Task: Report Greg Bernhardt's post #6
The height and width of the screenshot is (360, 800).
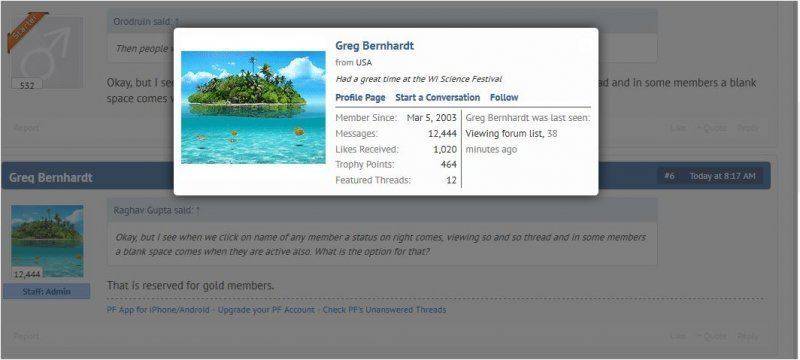Action: coord(26,336)
